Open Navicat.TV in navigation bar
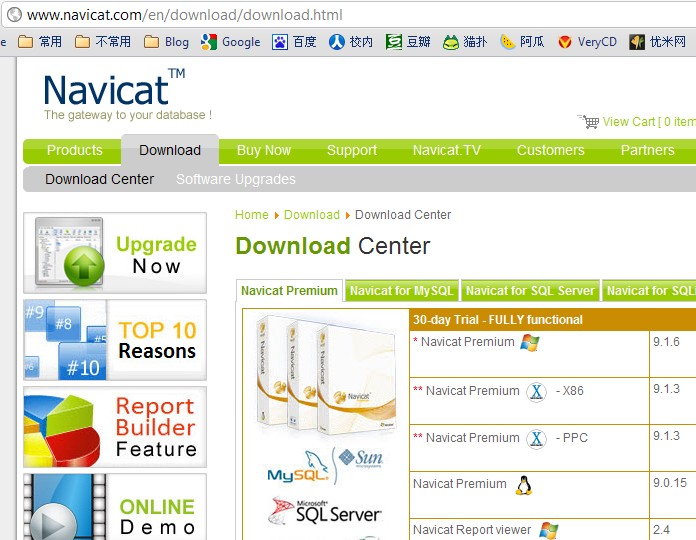The width and height of the screenshot is (696, 540). tap(447, 150)
